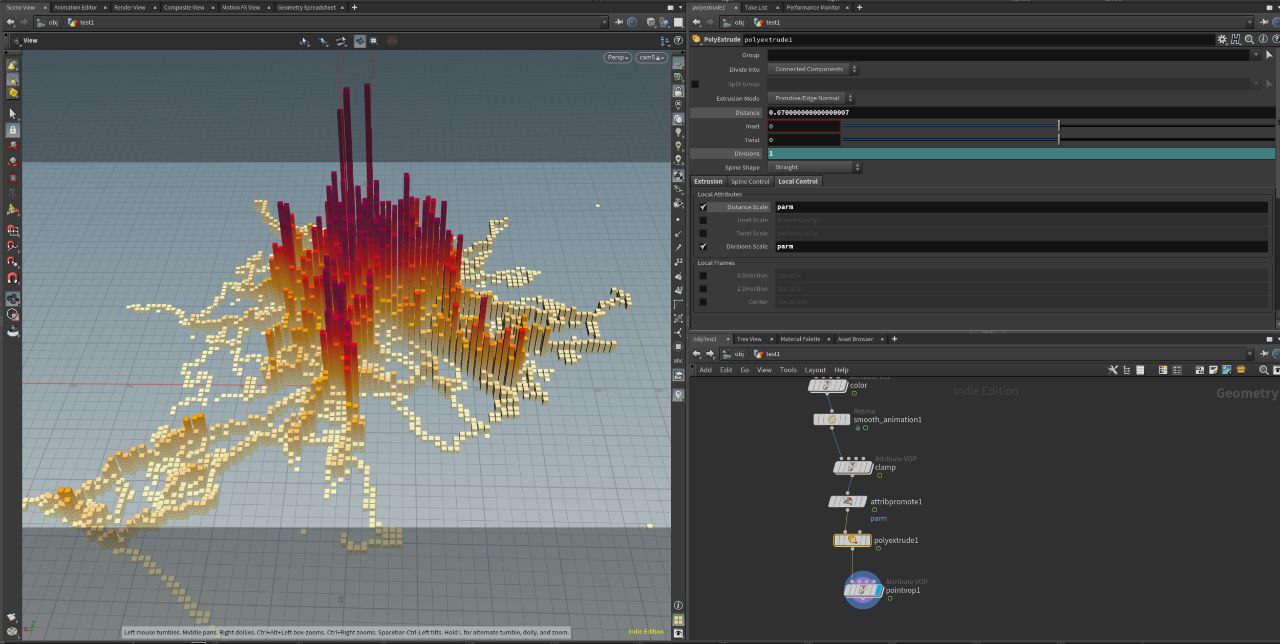Select the smooth_animation1 node
The image size is (1280, 644).
pos(832,420)
